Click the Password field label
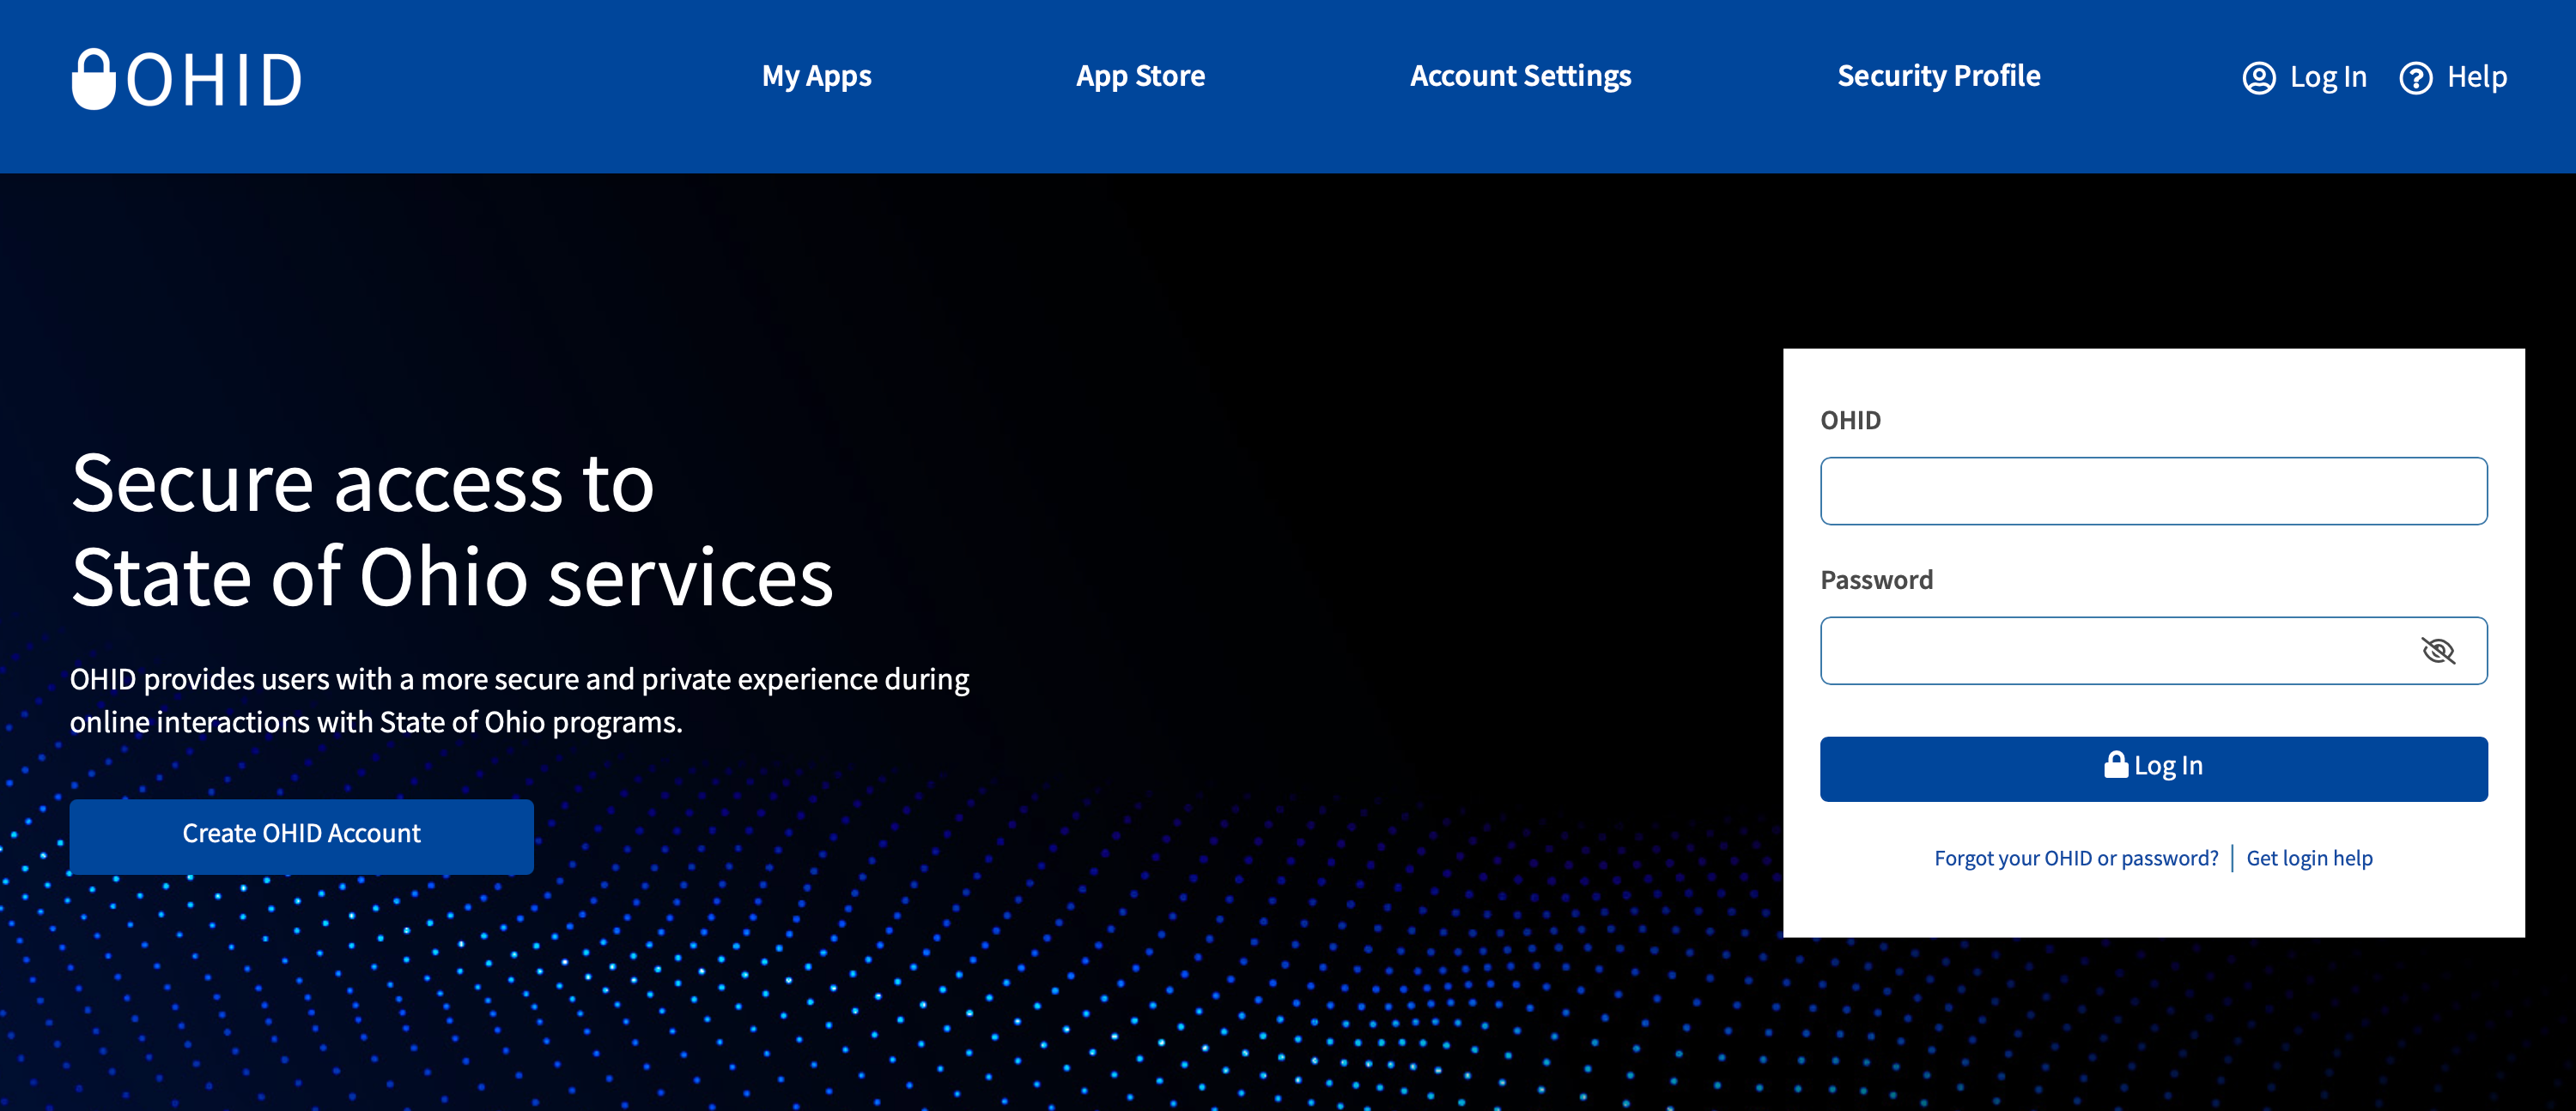The height and width of the screenshot is (1111, 2576). tap(1875, 580)
